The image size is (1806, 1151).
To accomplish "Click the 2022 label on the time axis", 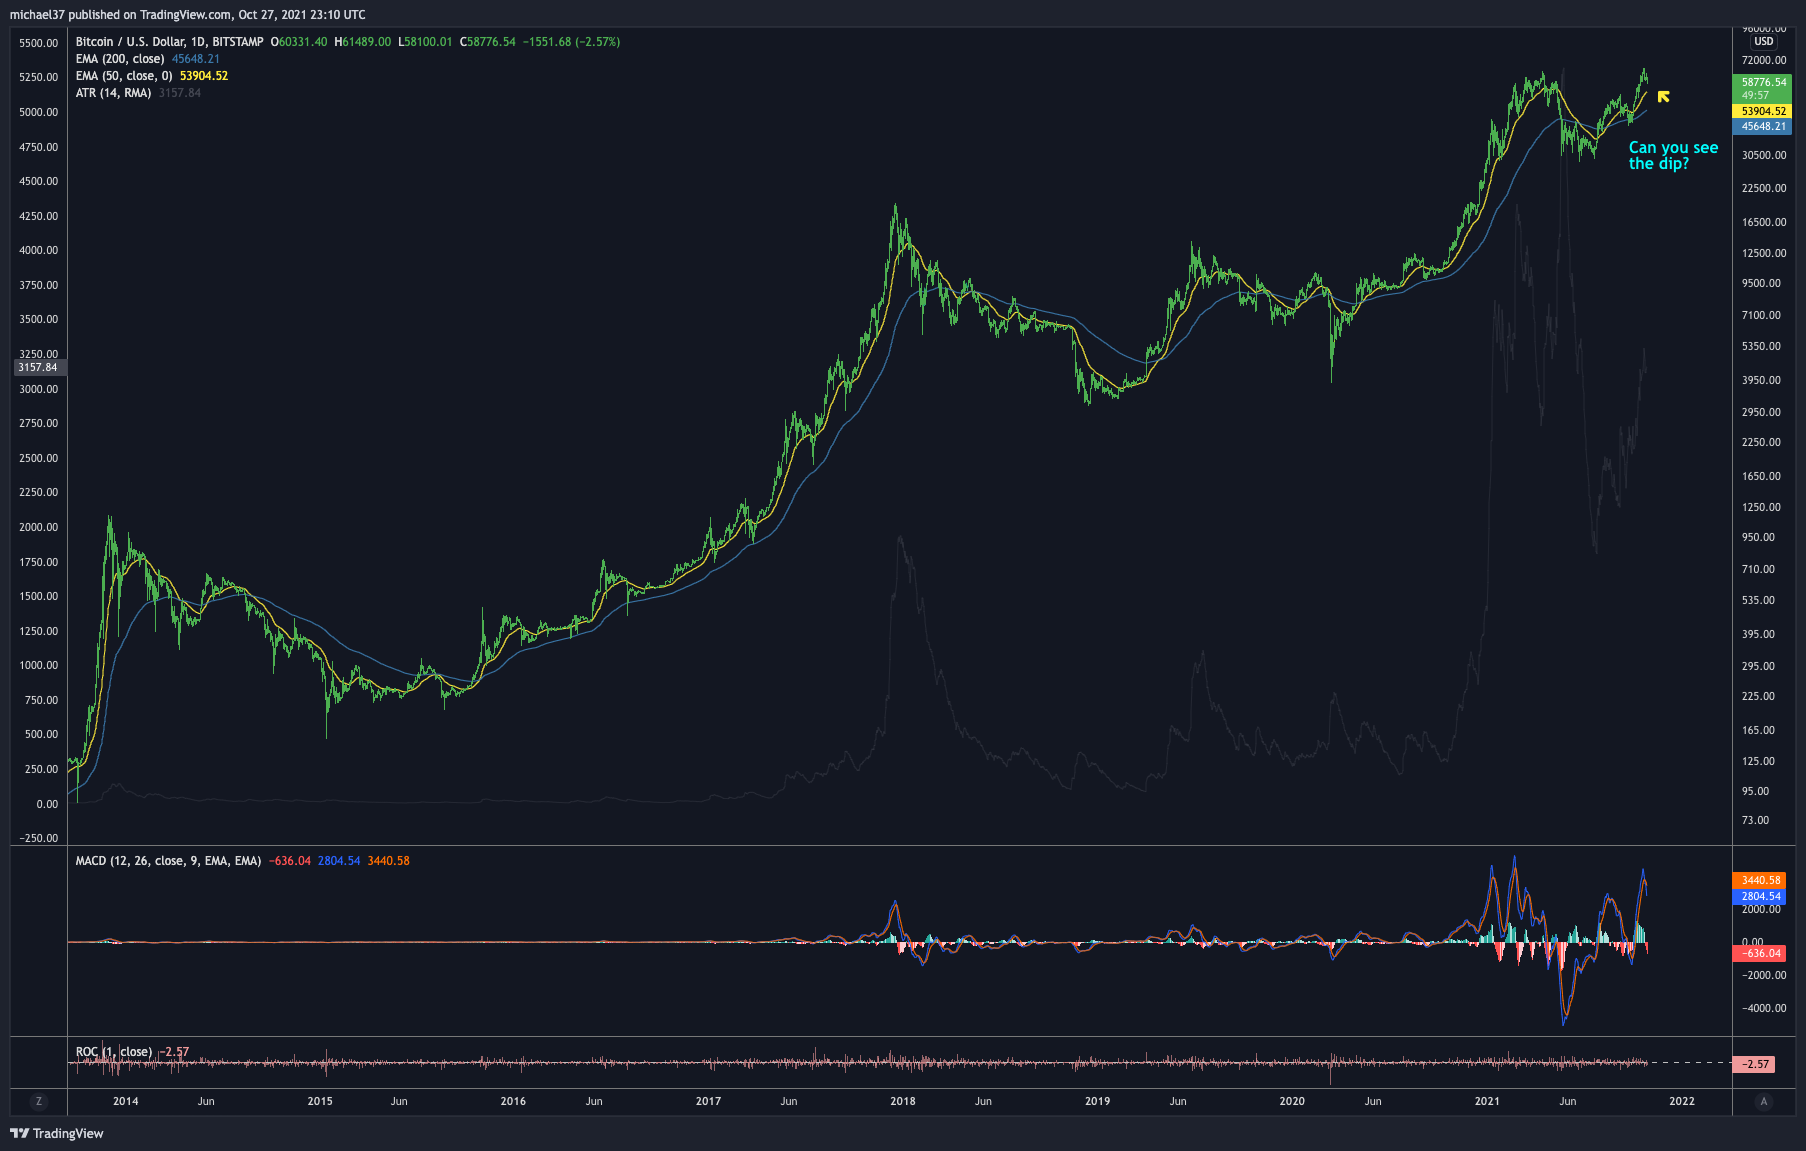I will point(1682,1101).
